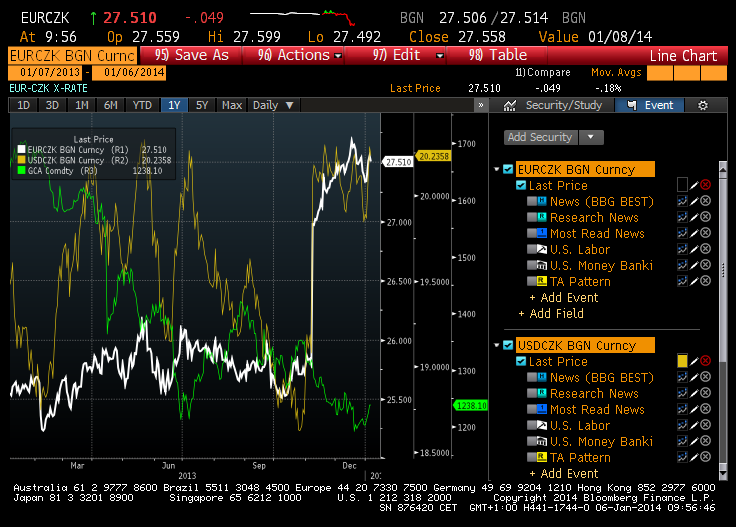Image resolution: width=736 pixels, height=527 pixels.
Task: Remove EURCZK News (BBG BEST) event
Action: point(705,201)
